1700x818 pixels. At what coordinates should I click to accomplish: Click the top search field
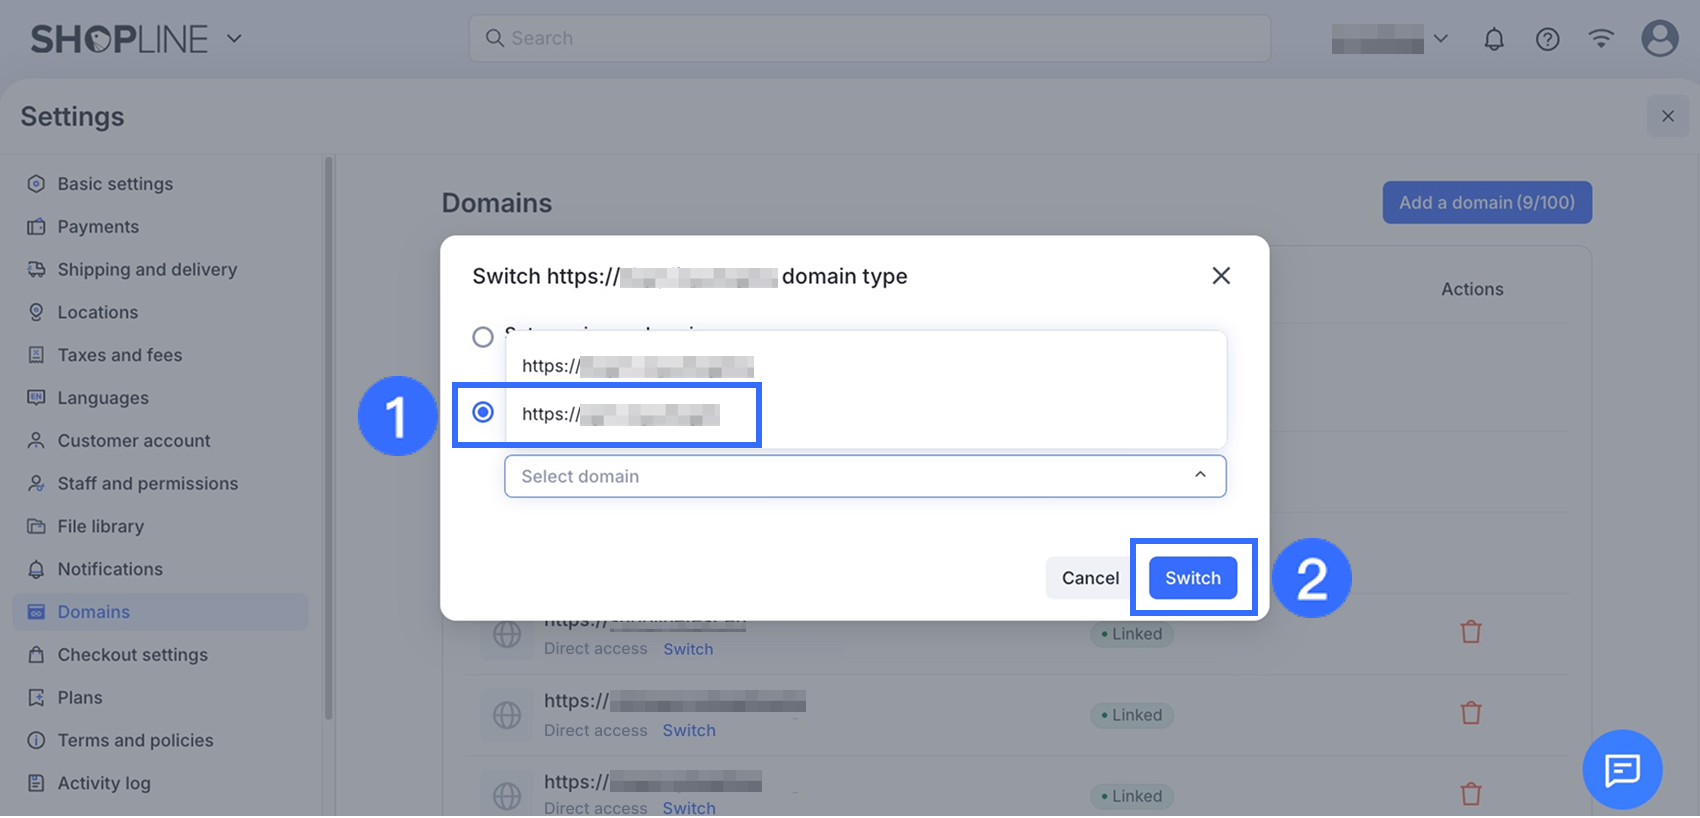click(870, 38)
